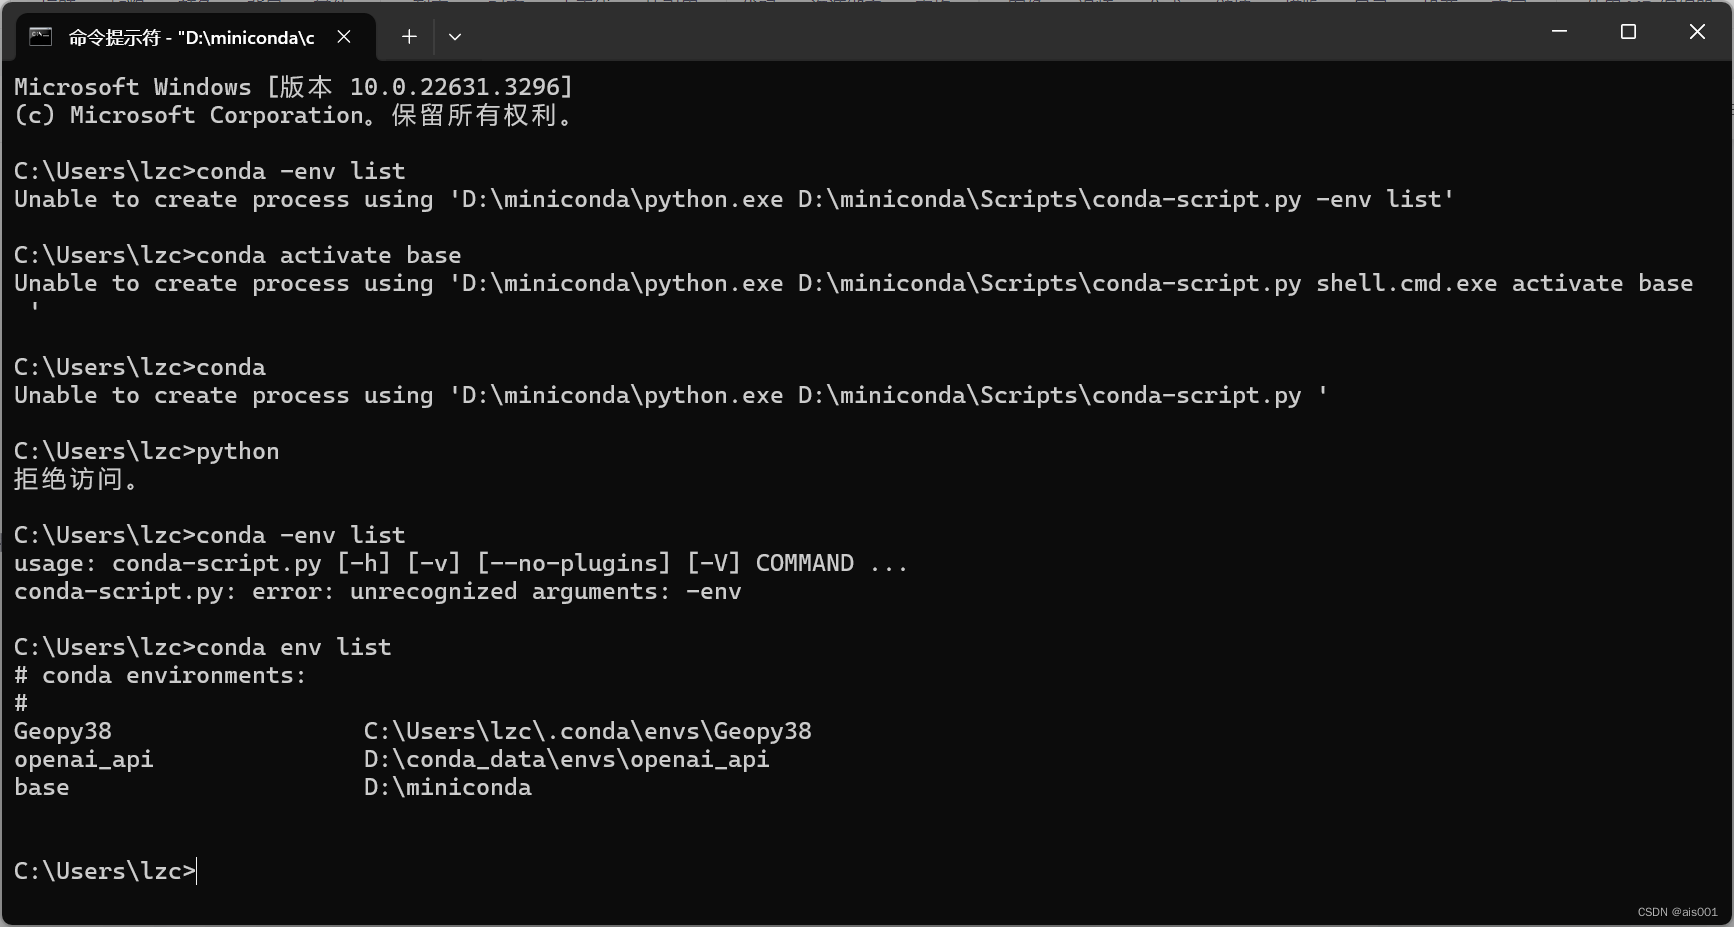Click the openai_api environment path text
The height and width of the screenshot is (927, 1734).
coord(566,759)
